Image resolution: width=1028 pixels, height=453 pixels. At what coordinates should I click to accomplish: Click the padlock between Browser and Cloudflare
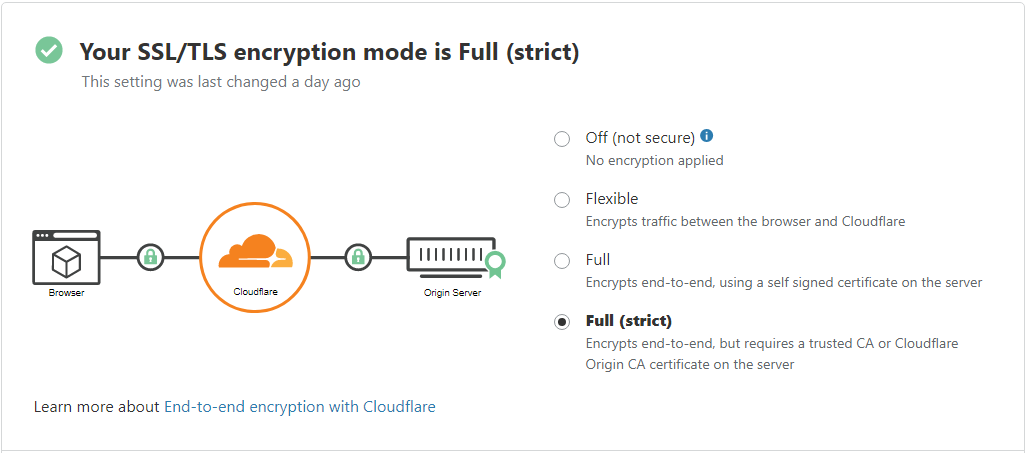click(x=150, y=257)
